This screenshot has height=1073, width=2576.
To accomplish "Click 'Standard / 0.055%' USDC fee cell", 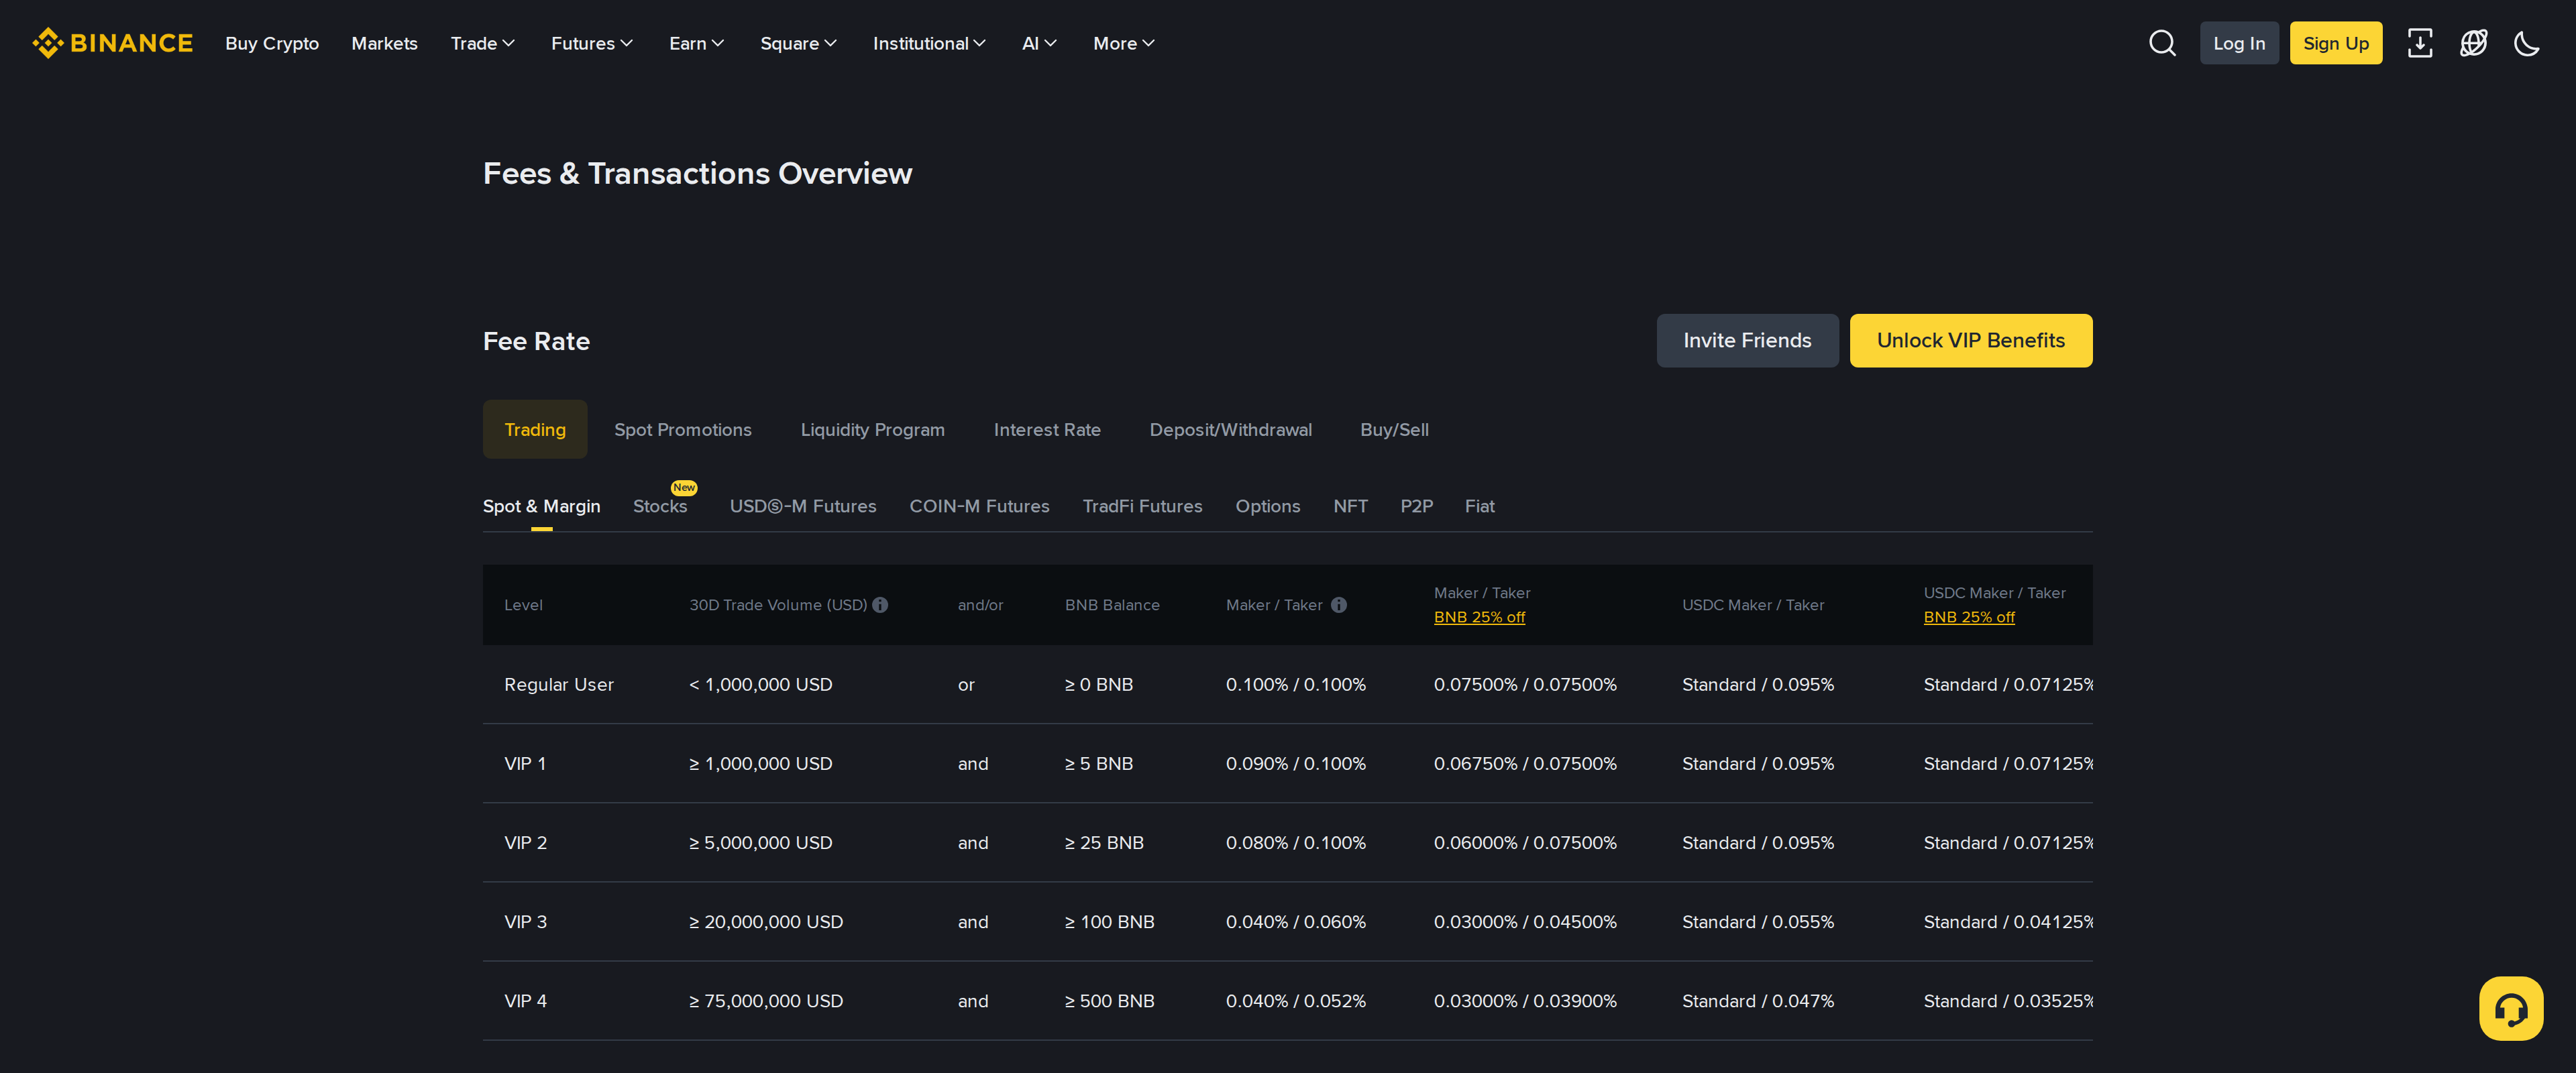I will click(x=1758, y=921).
